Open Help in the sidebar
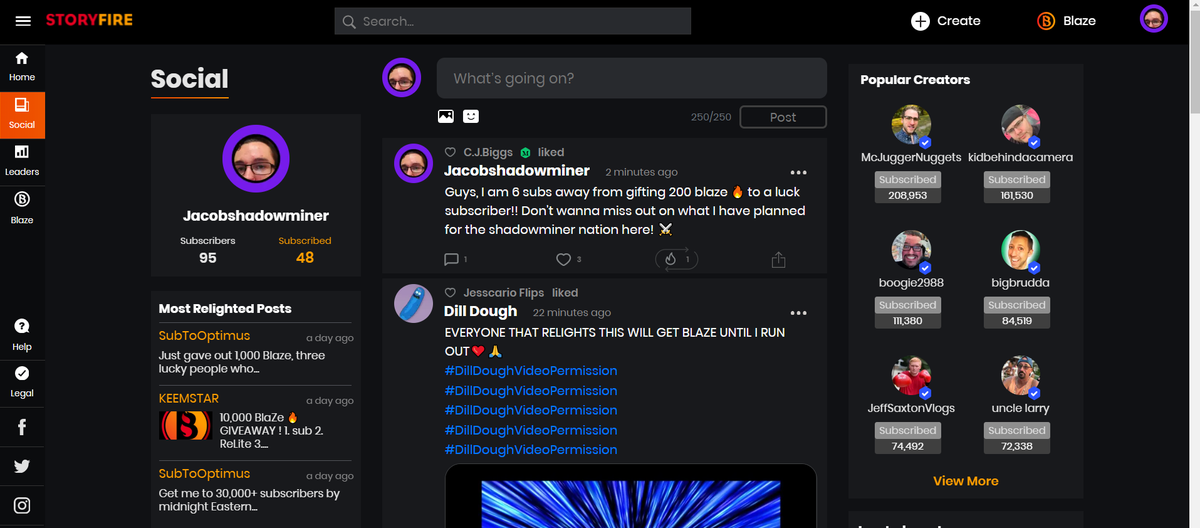The height and width of the screenshot is (528, 1200). (22, 335)
